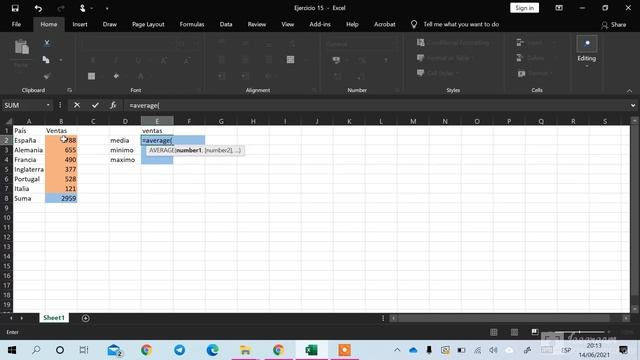Click Tell me what you want to do
The image size is (640, 360).
pyautogui.click(x=461, y=24)
